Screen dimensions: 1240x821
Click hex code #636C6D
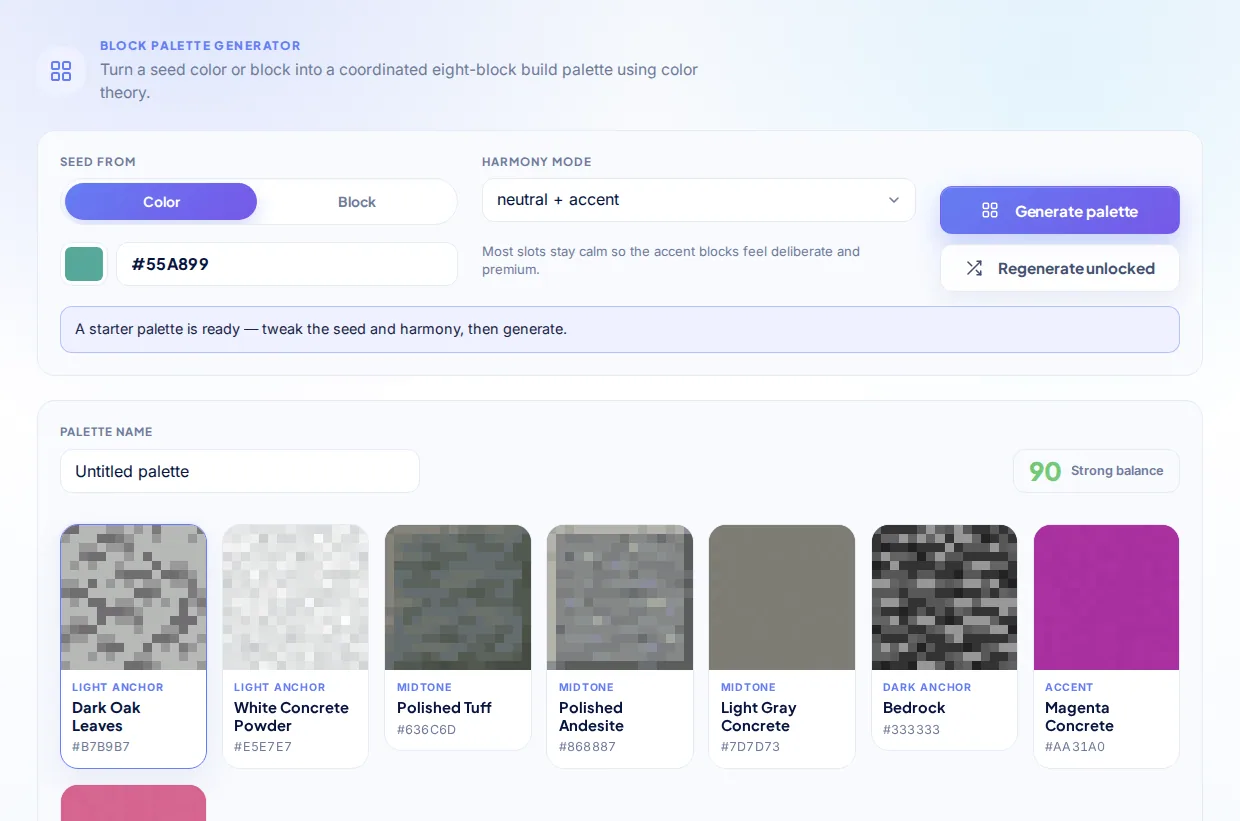point(426,730)
